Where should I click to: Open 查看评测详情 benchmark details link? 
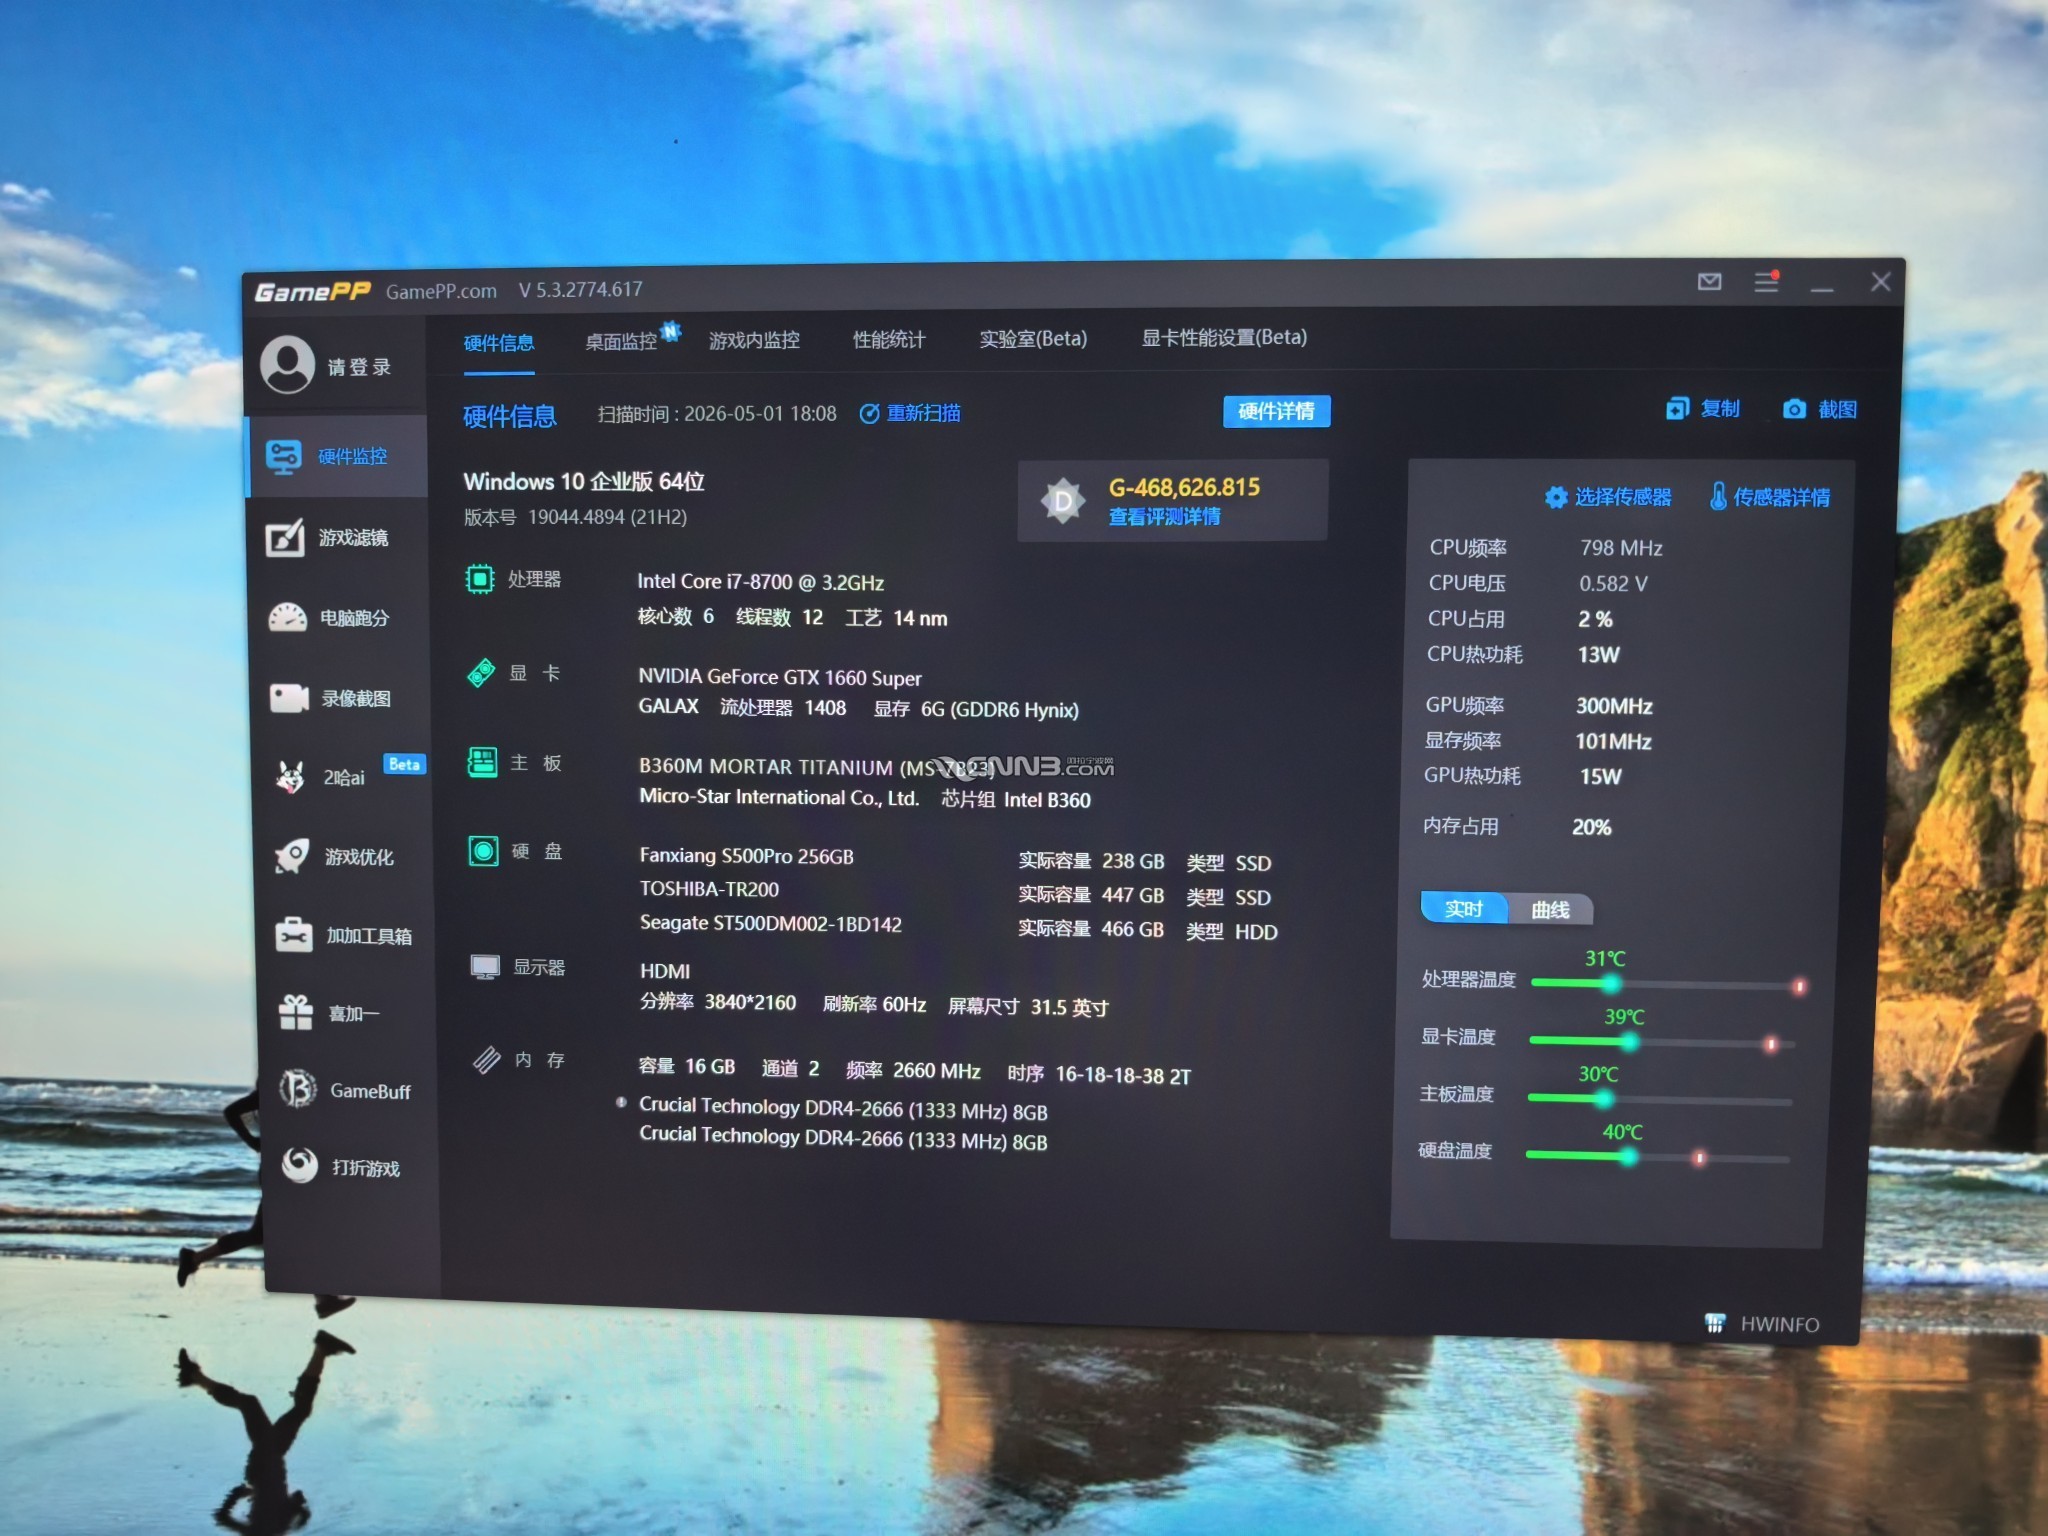click(1164, 516)
